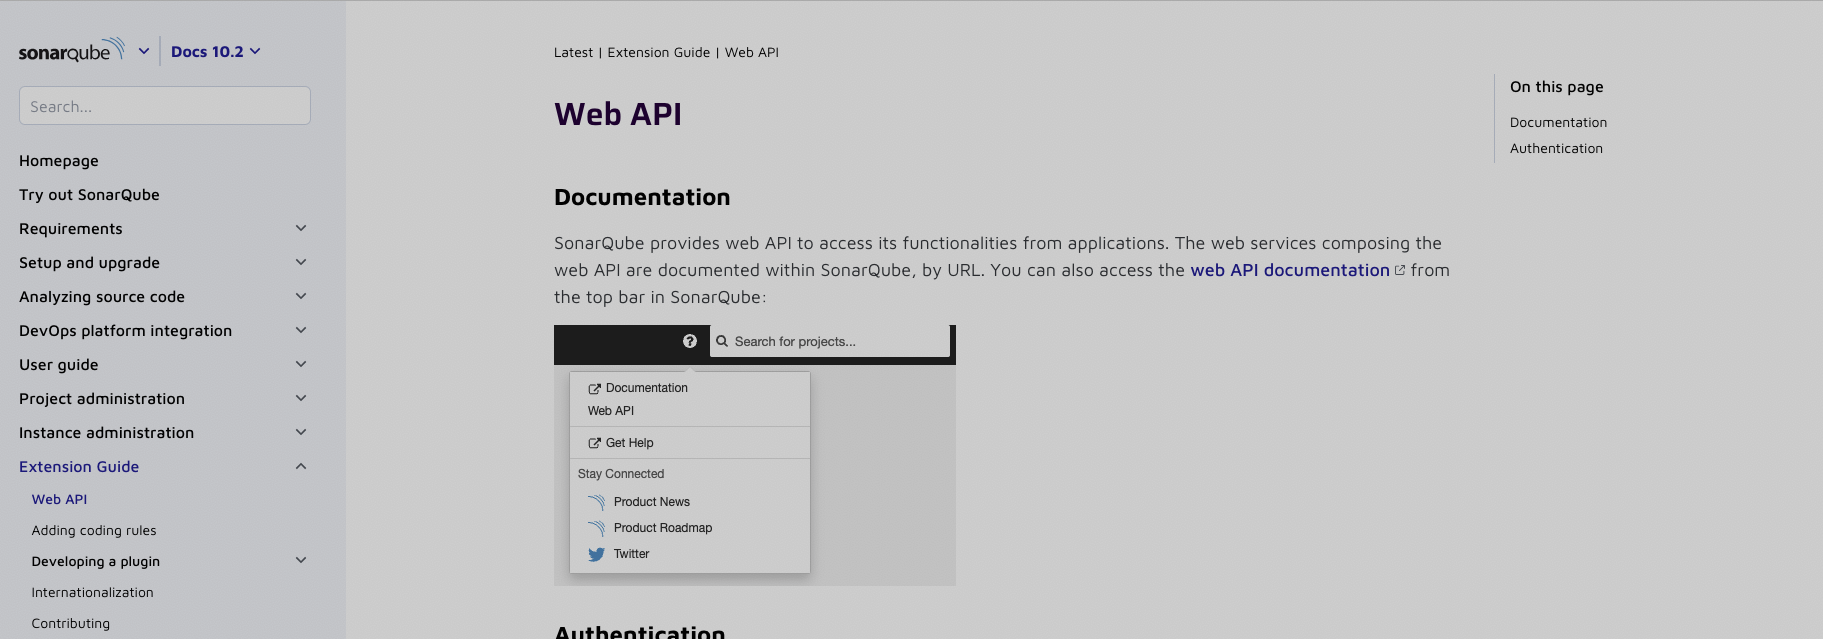This screenshot has height=639, width=1823.
Task: Select Adding coding rules in sidebar
Action: point(94,531)
